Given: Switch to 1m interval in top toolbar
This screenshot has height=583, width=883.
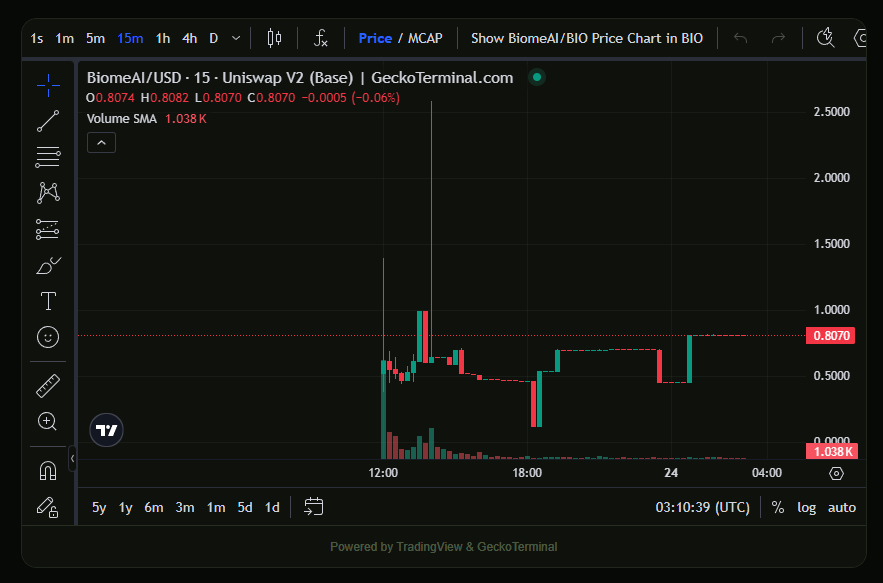Looking at the screenshot, I should pos(65,38).
